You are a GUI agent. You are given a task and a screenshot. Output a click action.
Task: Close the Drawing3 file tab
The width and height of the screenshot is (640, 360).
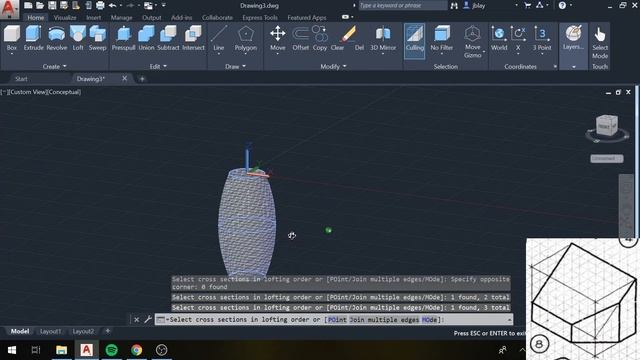coord(124,78)
